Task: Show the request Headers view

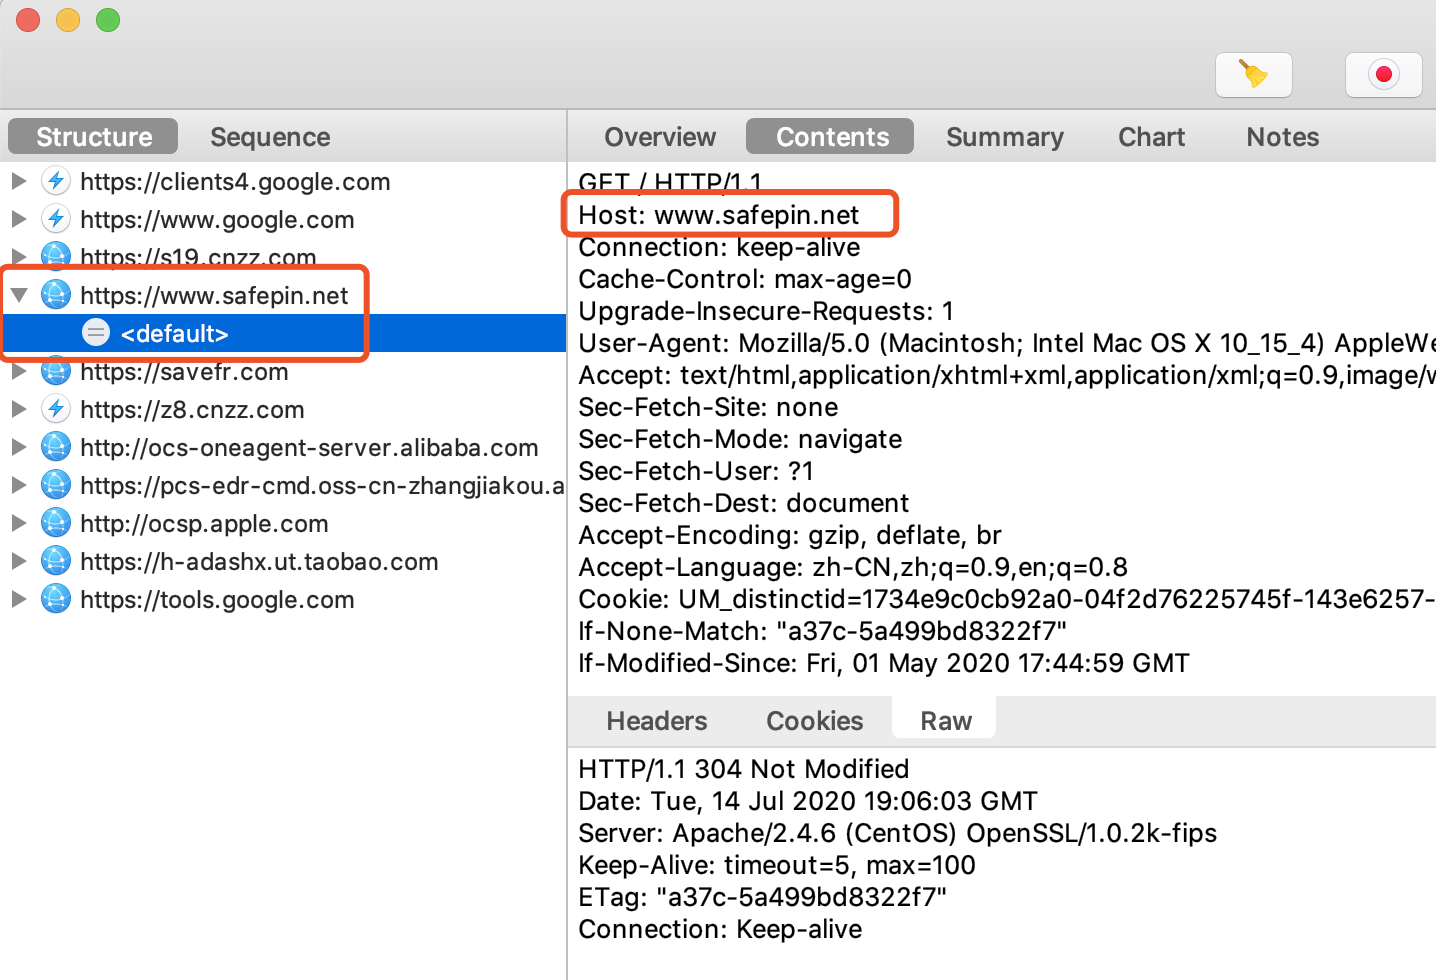Action: (x=657, y=721)
